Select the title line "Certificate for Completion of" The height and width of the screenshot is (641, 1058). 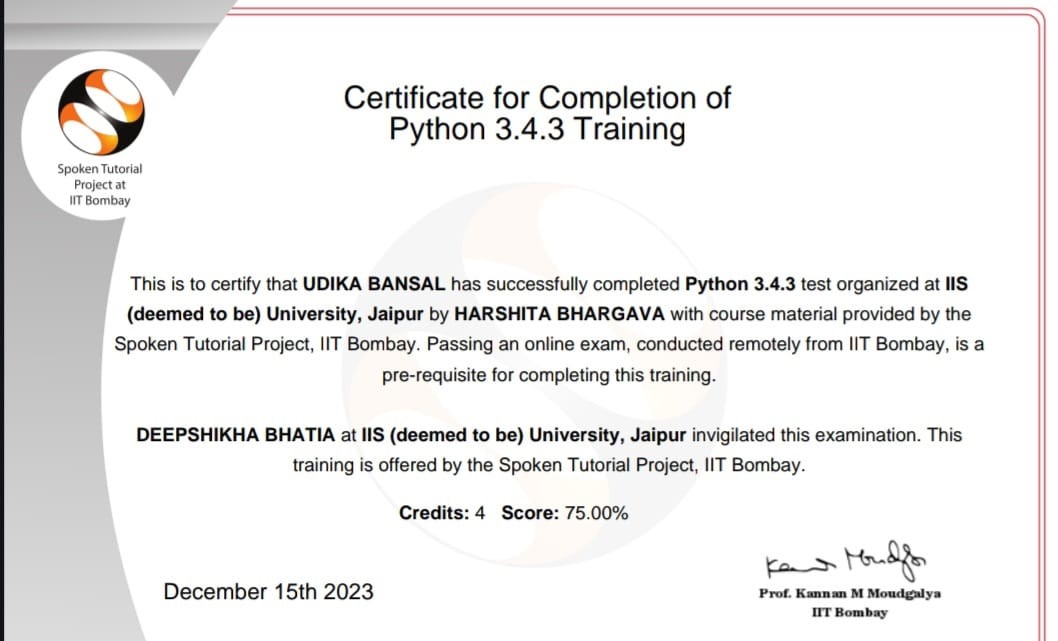pyautogui.click(x=537, y=98)
